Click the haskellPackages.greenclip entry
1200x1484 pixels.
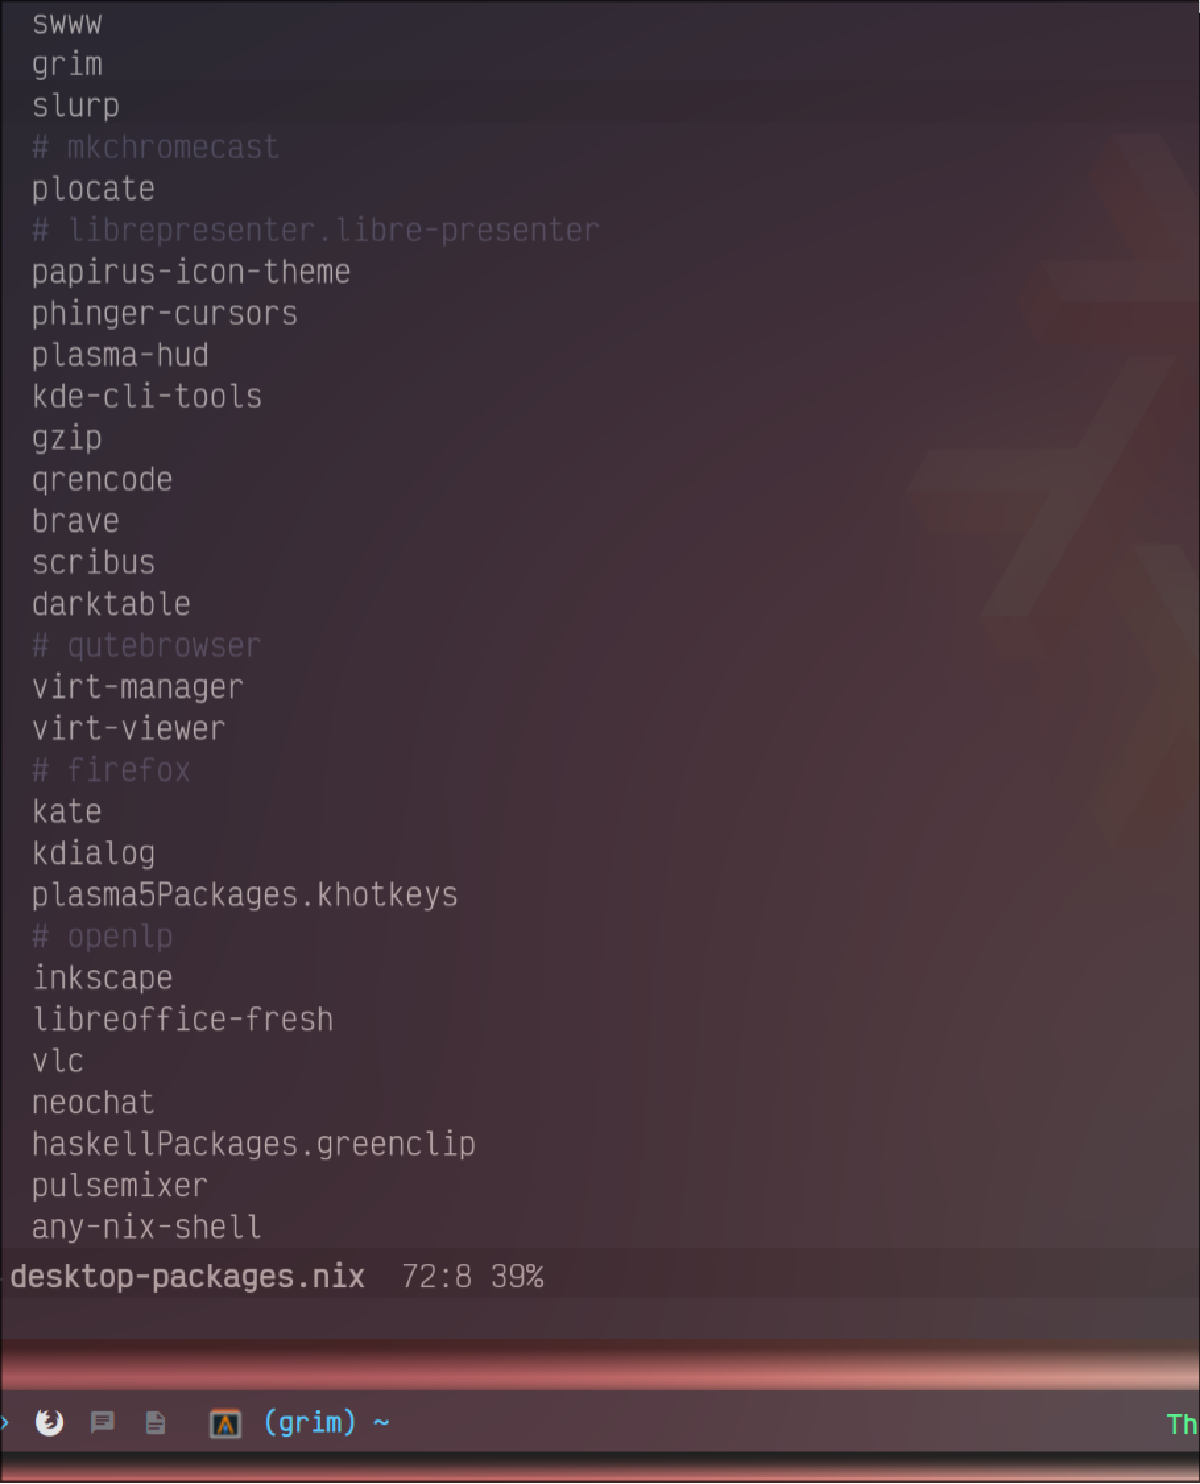254,1144
